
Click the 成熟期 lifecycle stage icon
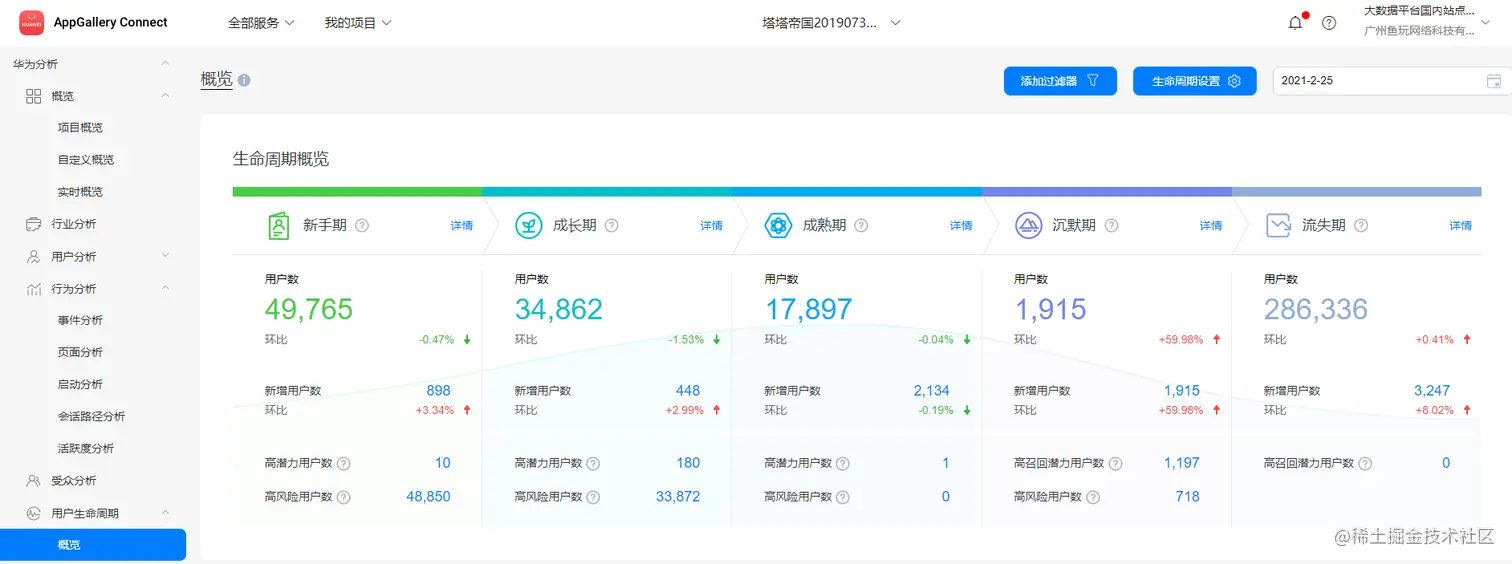[x=778, y=226]
